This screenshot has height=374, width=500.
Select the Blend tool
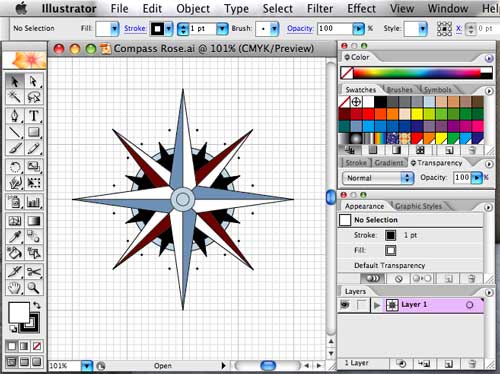click(x=34, y=237)
